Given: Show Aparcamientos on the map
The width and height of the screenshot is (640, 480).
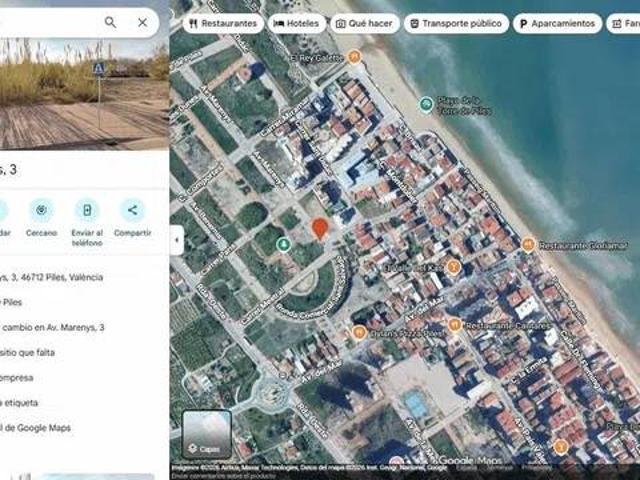Looking at the screenshot, I should pos(557,24).
